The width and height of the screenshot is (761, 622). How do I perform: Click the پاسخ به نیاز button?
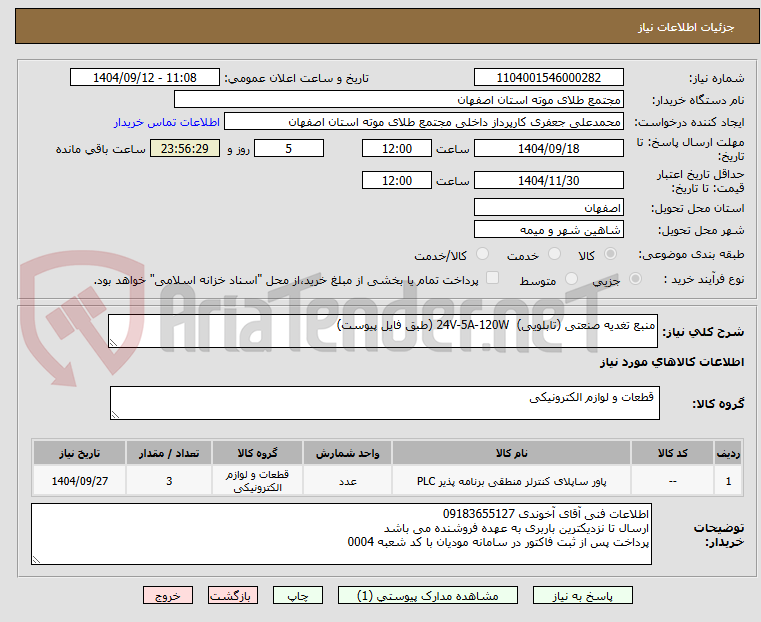[x=582, y=595]
